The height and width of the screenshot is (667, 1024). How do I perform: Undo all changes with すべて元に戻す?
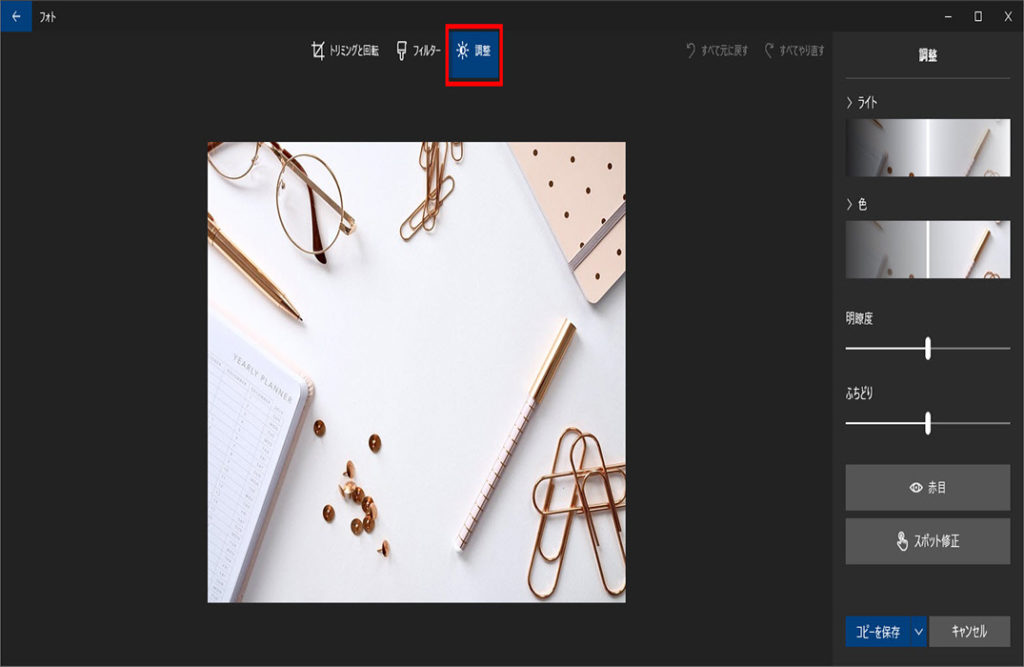pyautogui.click(x=716, y=51)
